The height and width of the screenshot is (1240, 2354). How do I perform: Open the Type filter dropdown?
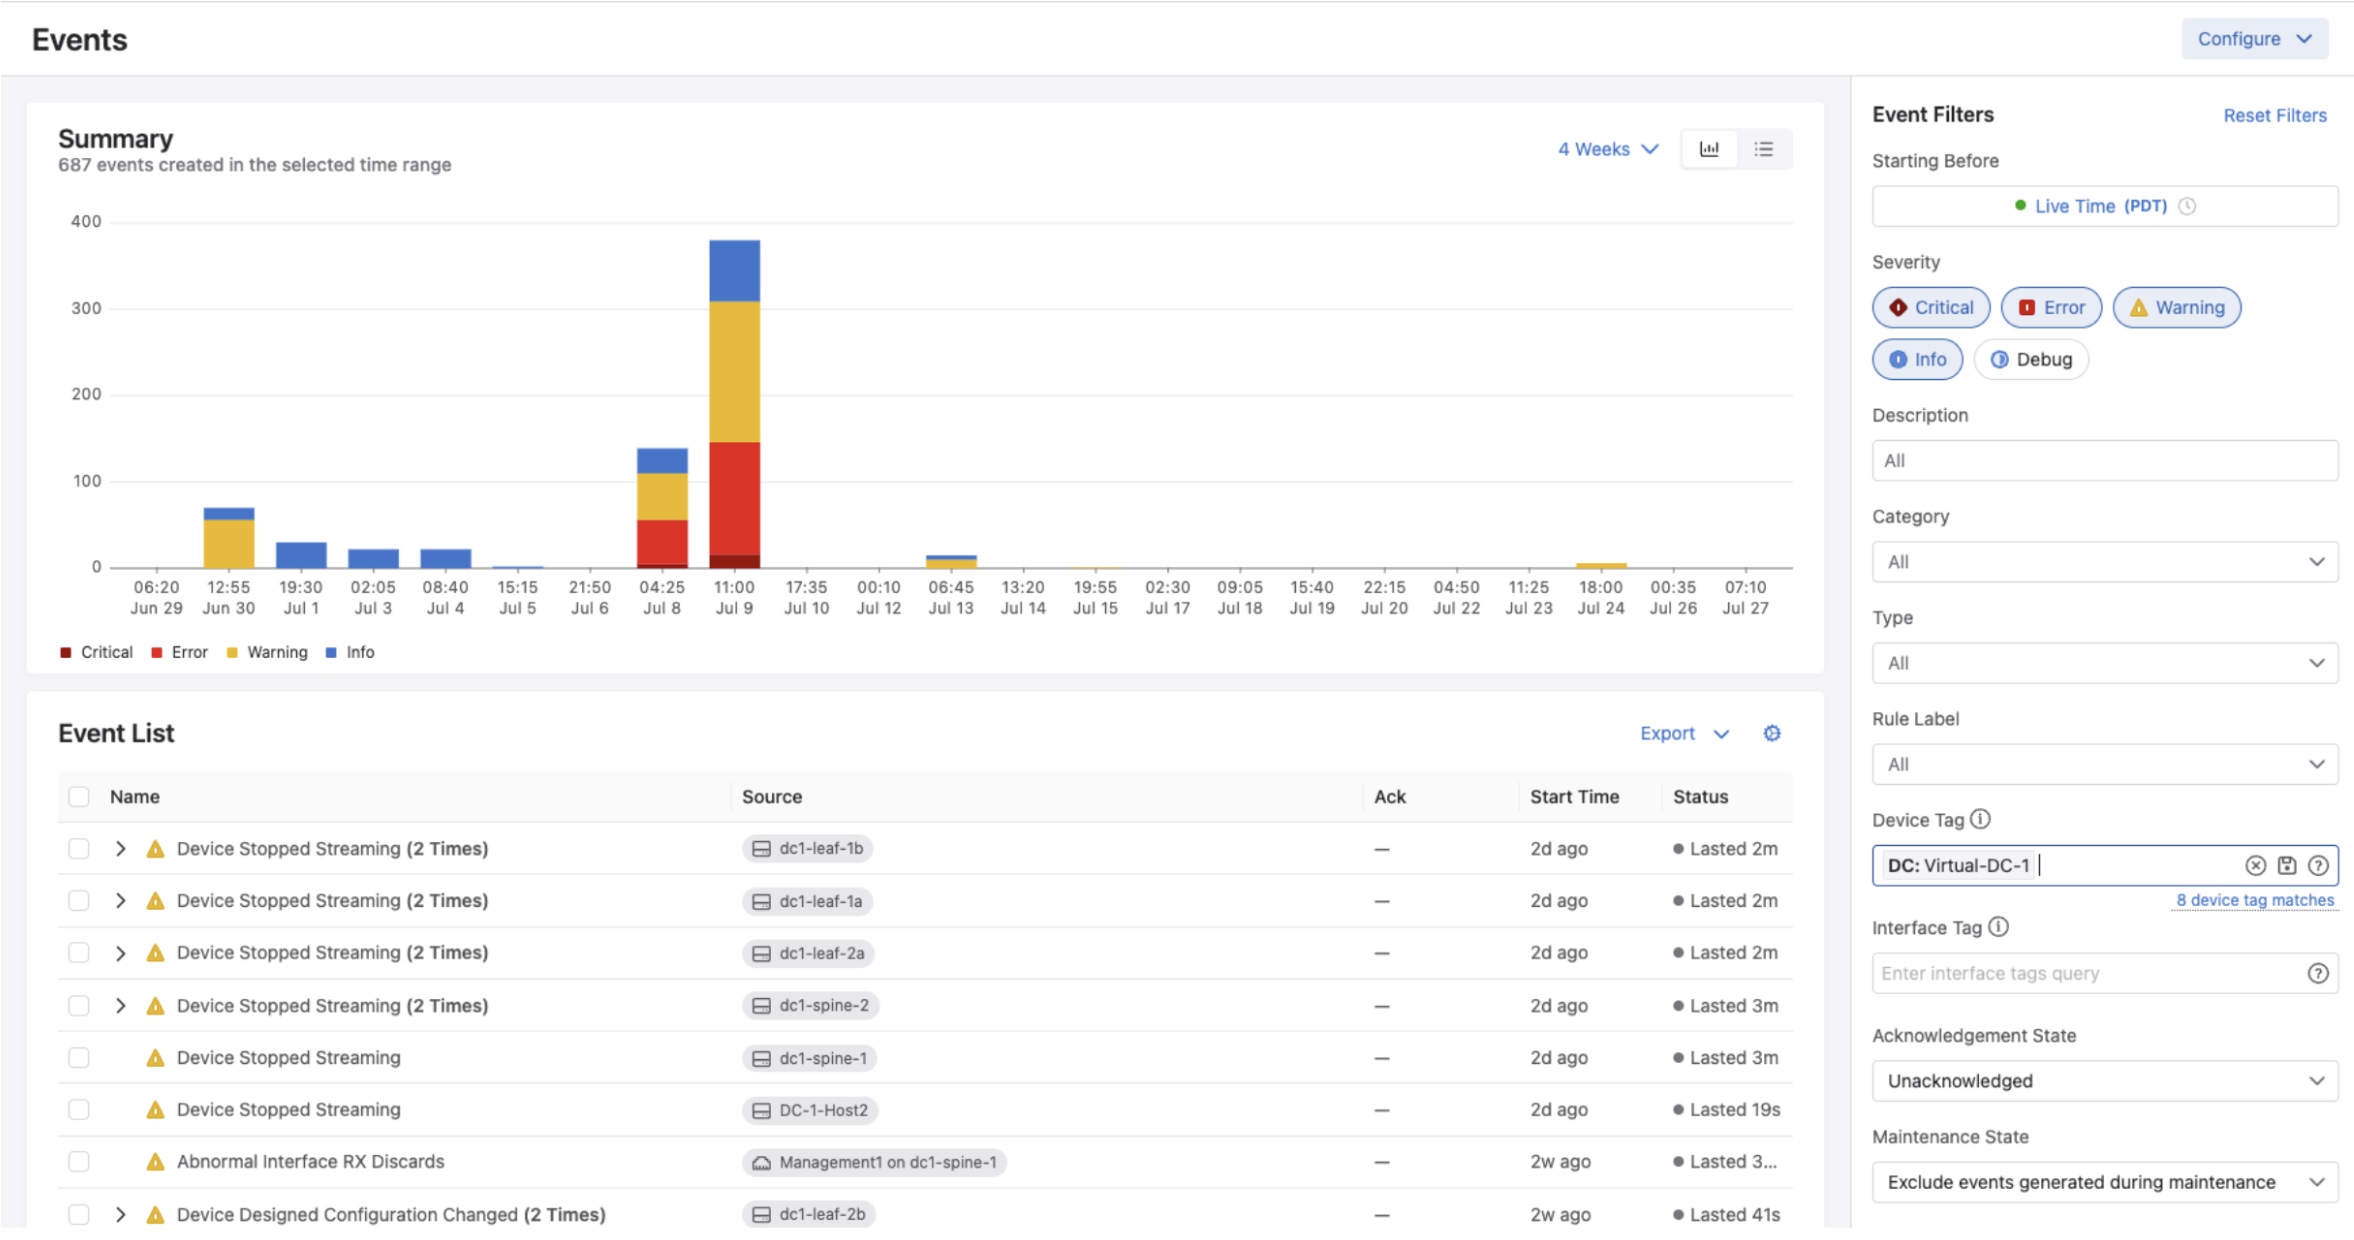tap(2105, 663)
